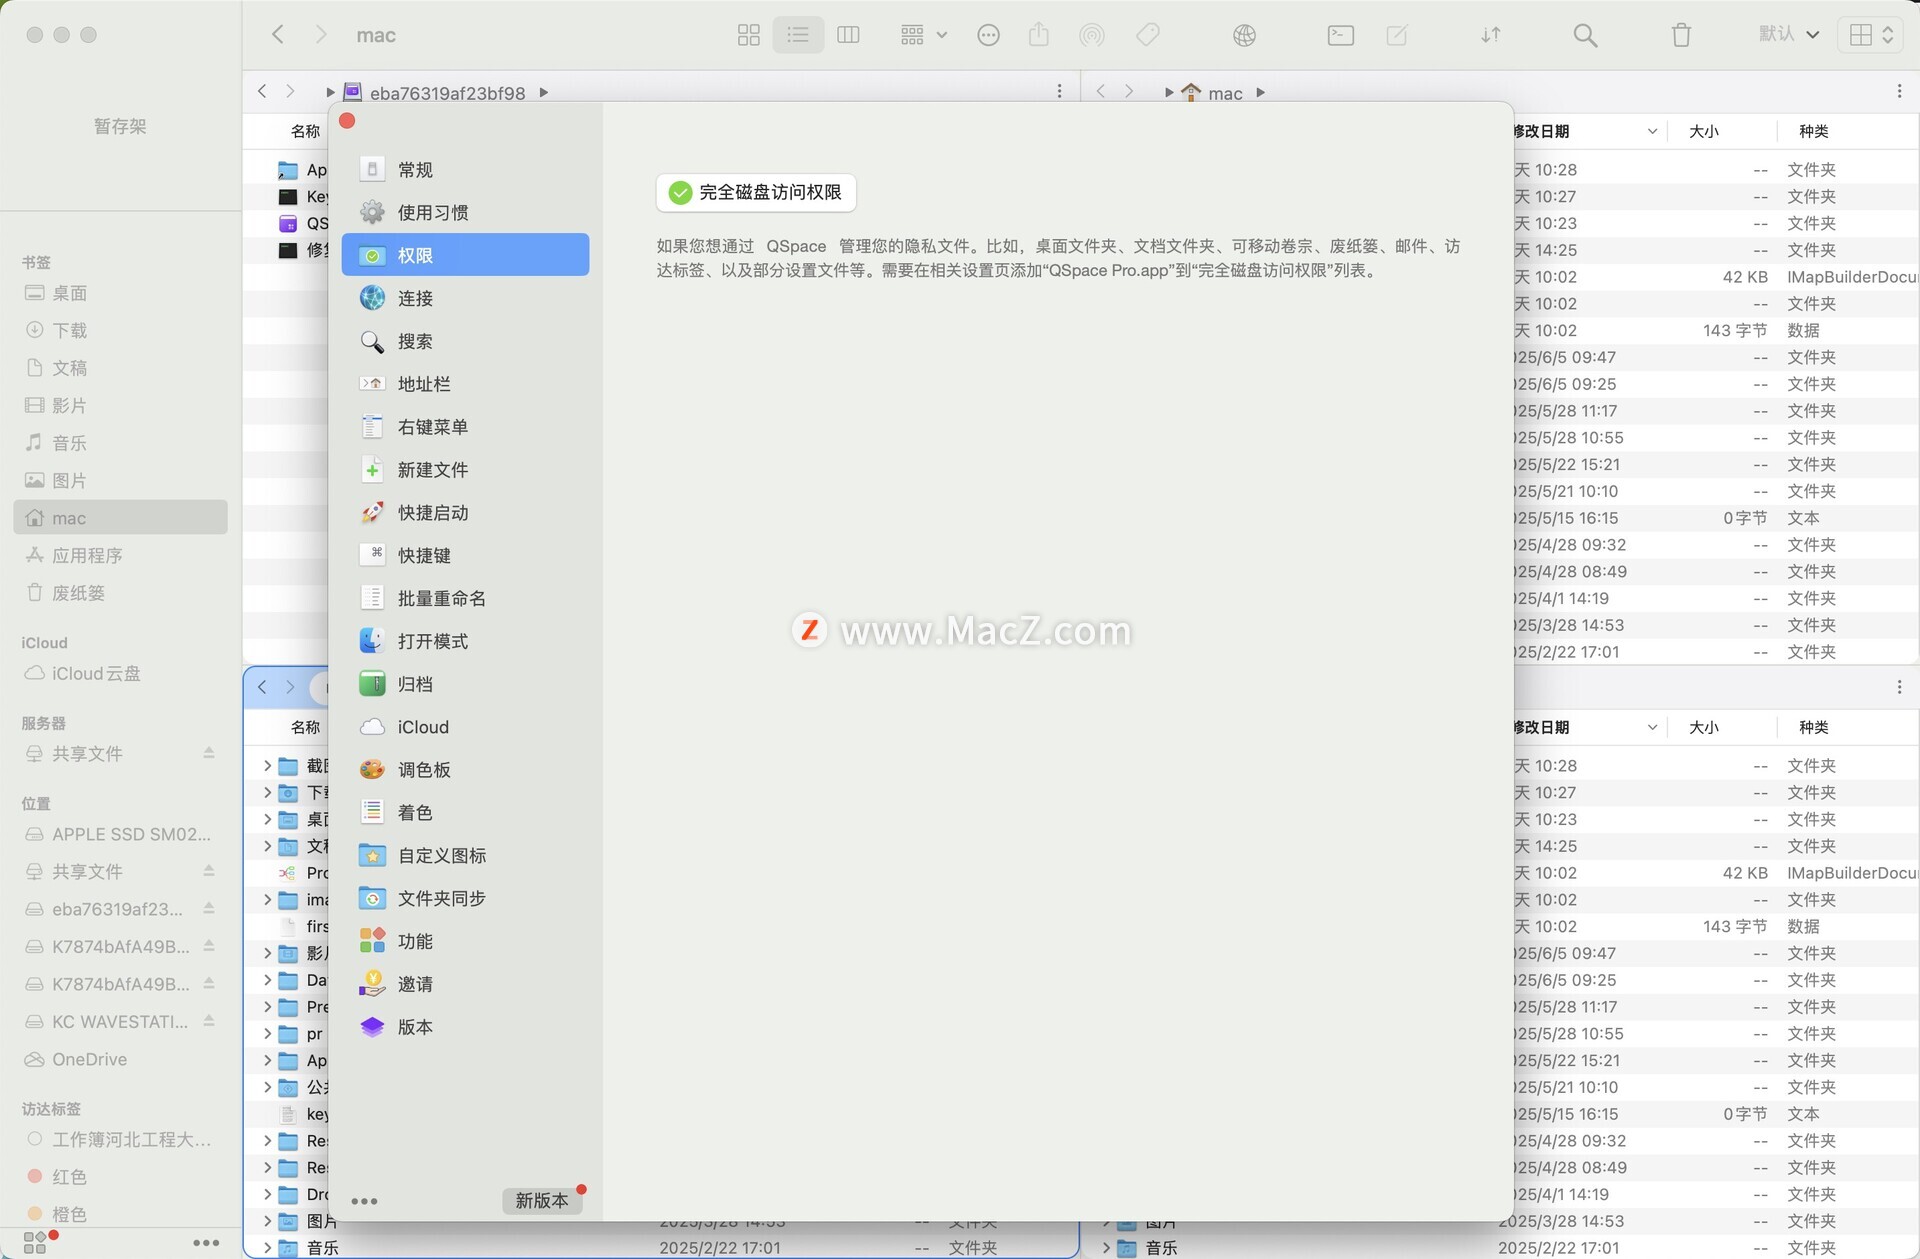Select the 橙色 tag in sidebar
The height and width of the screenshot is (1259, 1920).
click(x=121, y=1214)
